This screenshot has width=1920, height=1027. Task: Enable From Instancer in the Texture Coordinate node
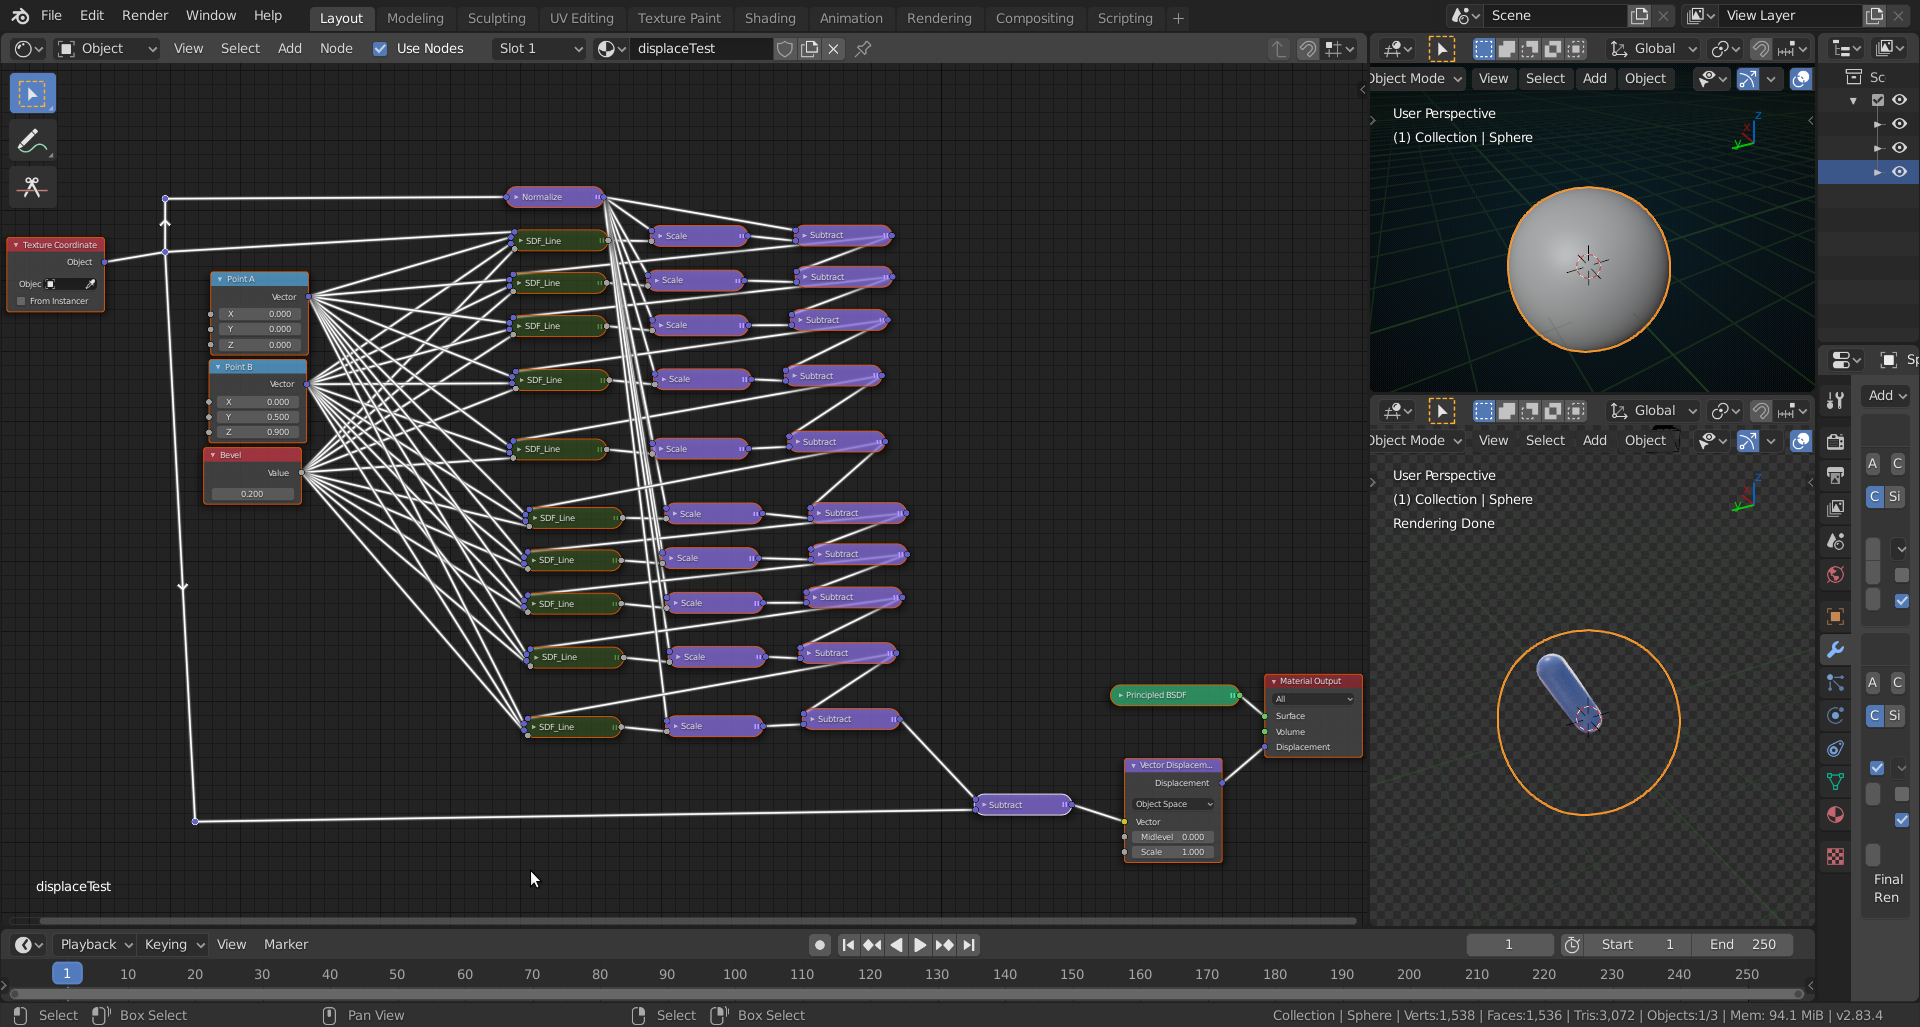21,301
